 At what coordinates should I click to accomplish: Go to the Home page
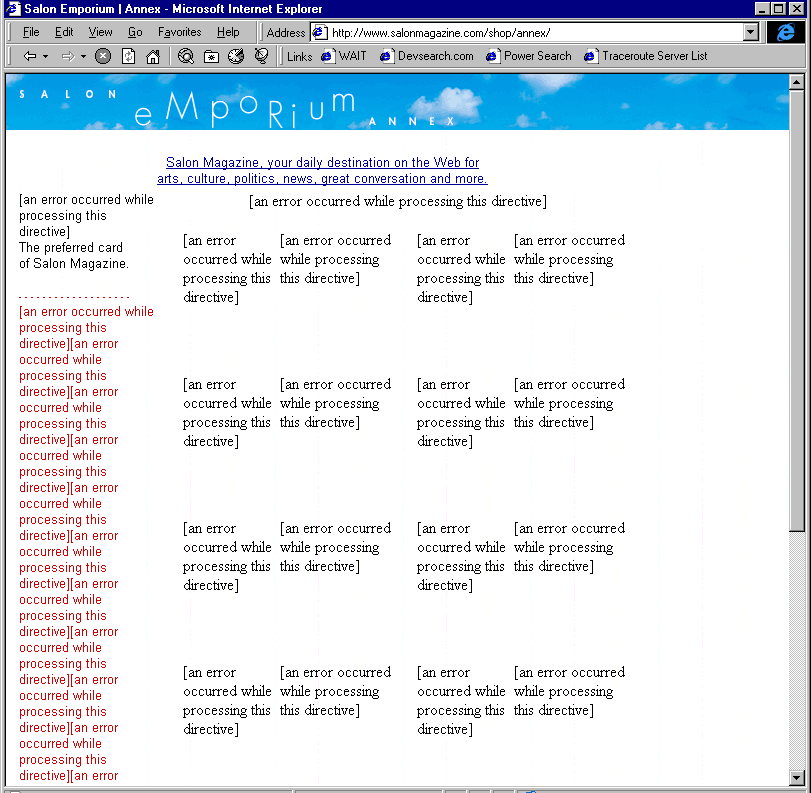click(x=153, y=56)
